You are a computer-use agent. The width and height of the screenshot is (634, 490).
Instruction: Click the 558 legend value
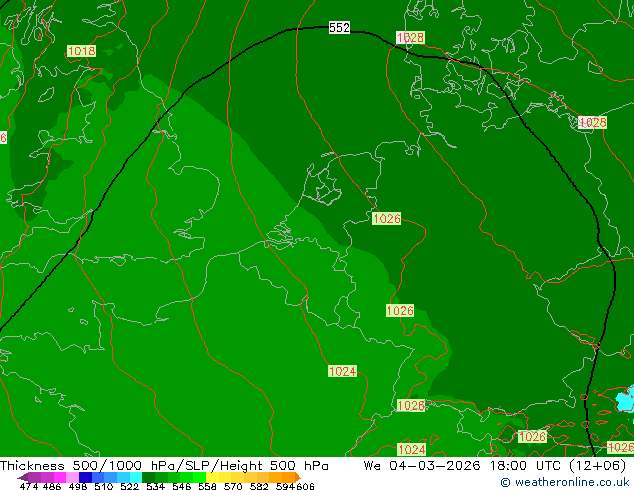pos(207,486)
